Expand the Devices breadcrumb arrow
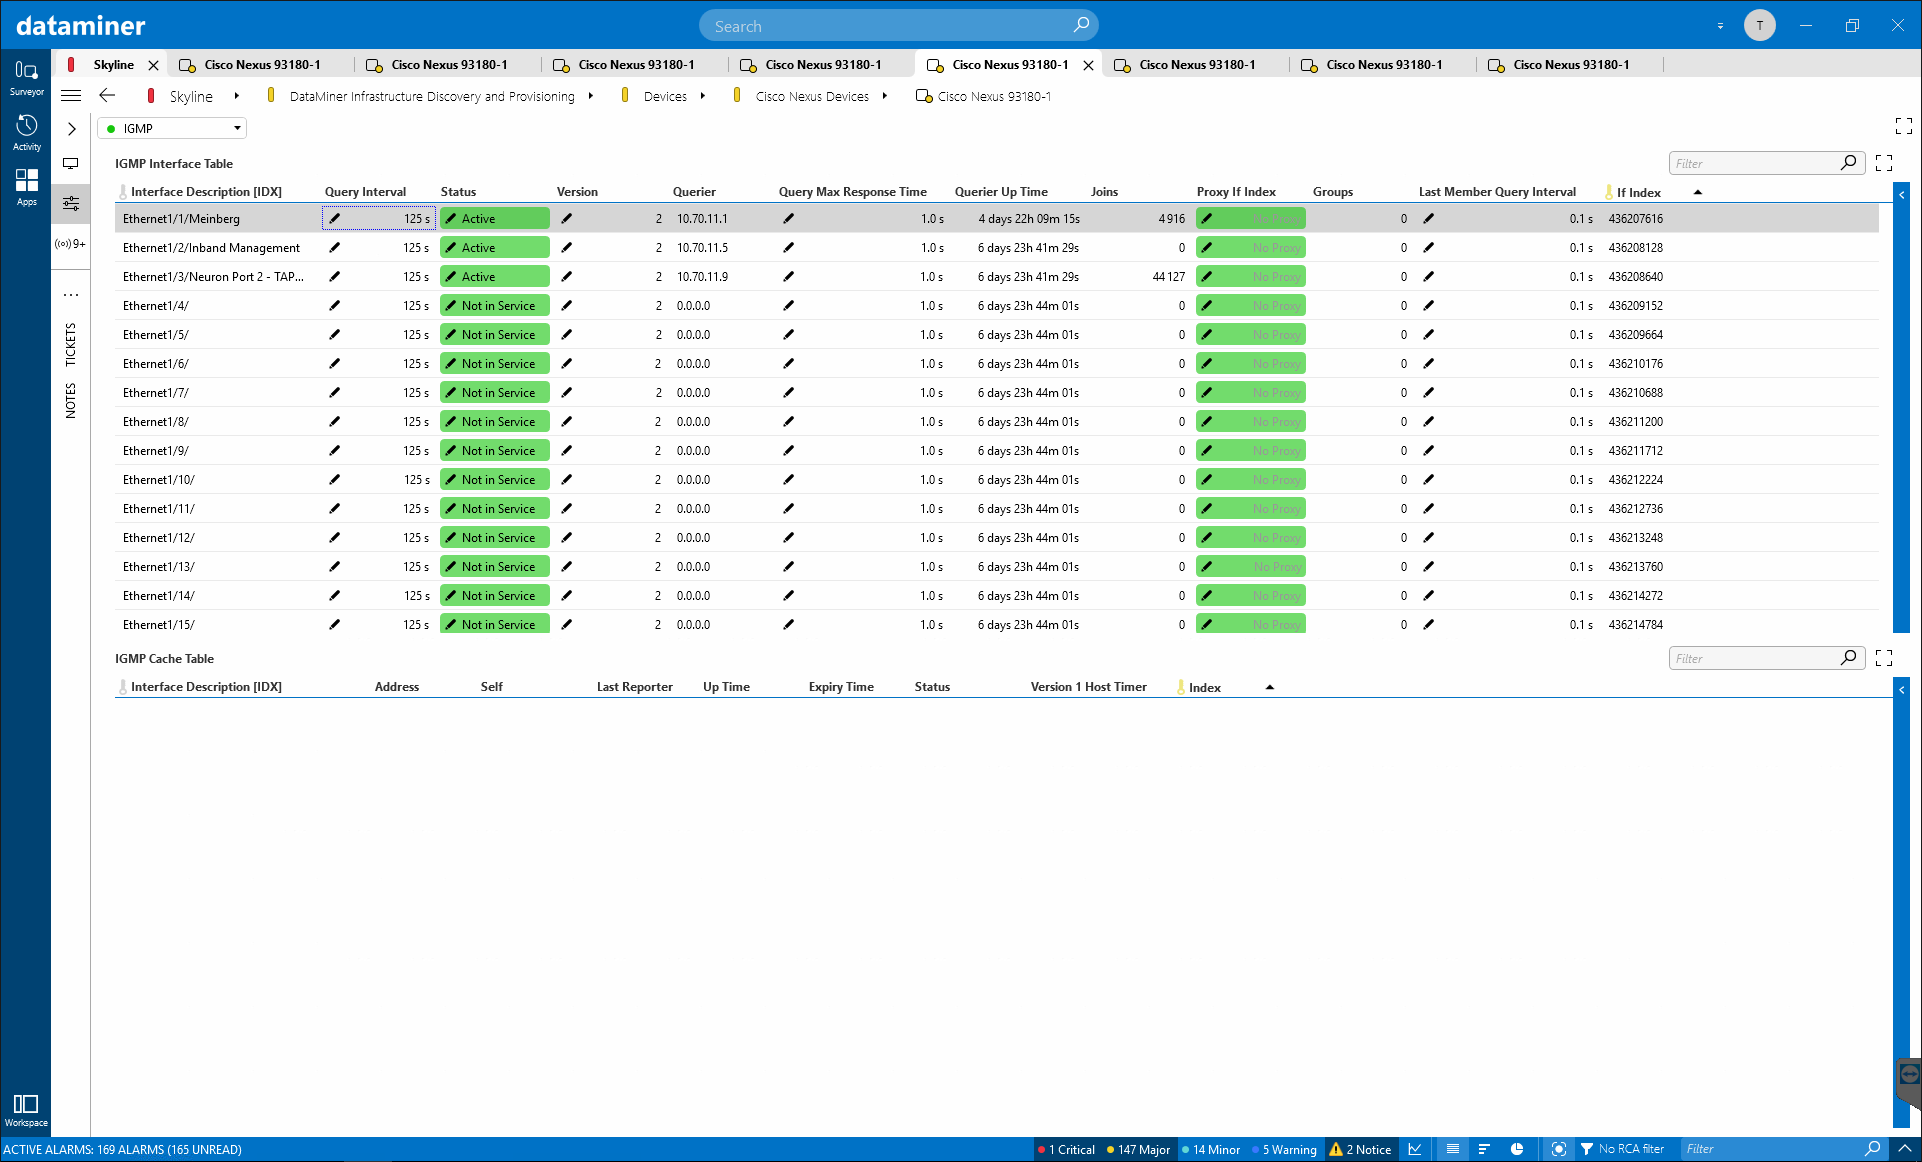The width and height of the screenshot is (1922, 1162). coord(703,96)
